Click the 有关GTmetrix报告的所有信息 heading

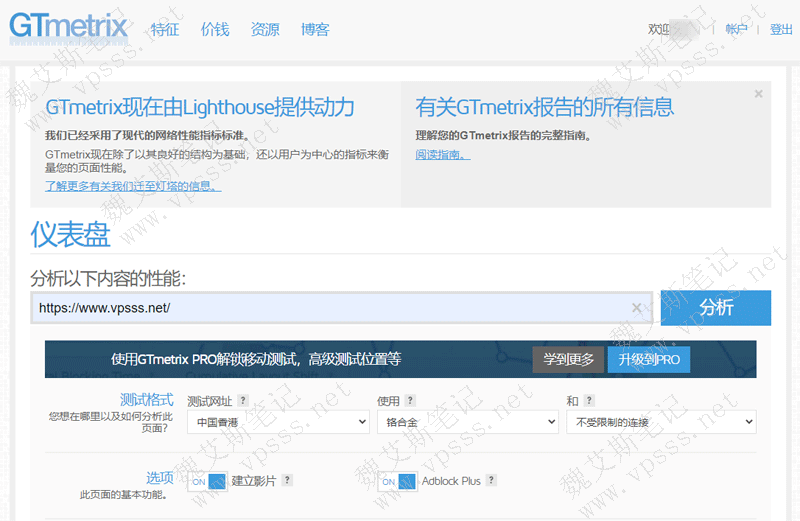tap(544, 107)
